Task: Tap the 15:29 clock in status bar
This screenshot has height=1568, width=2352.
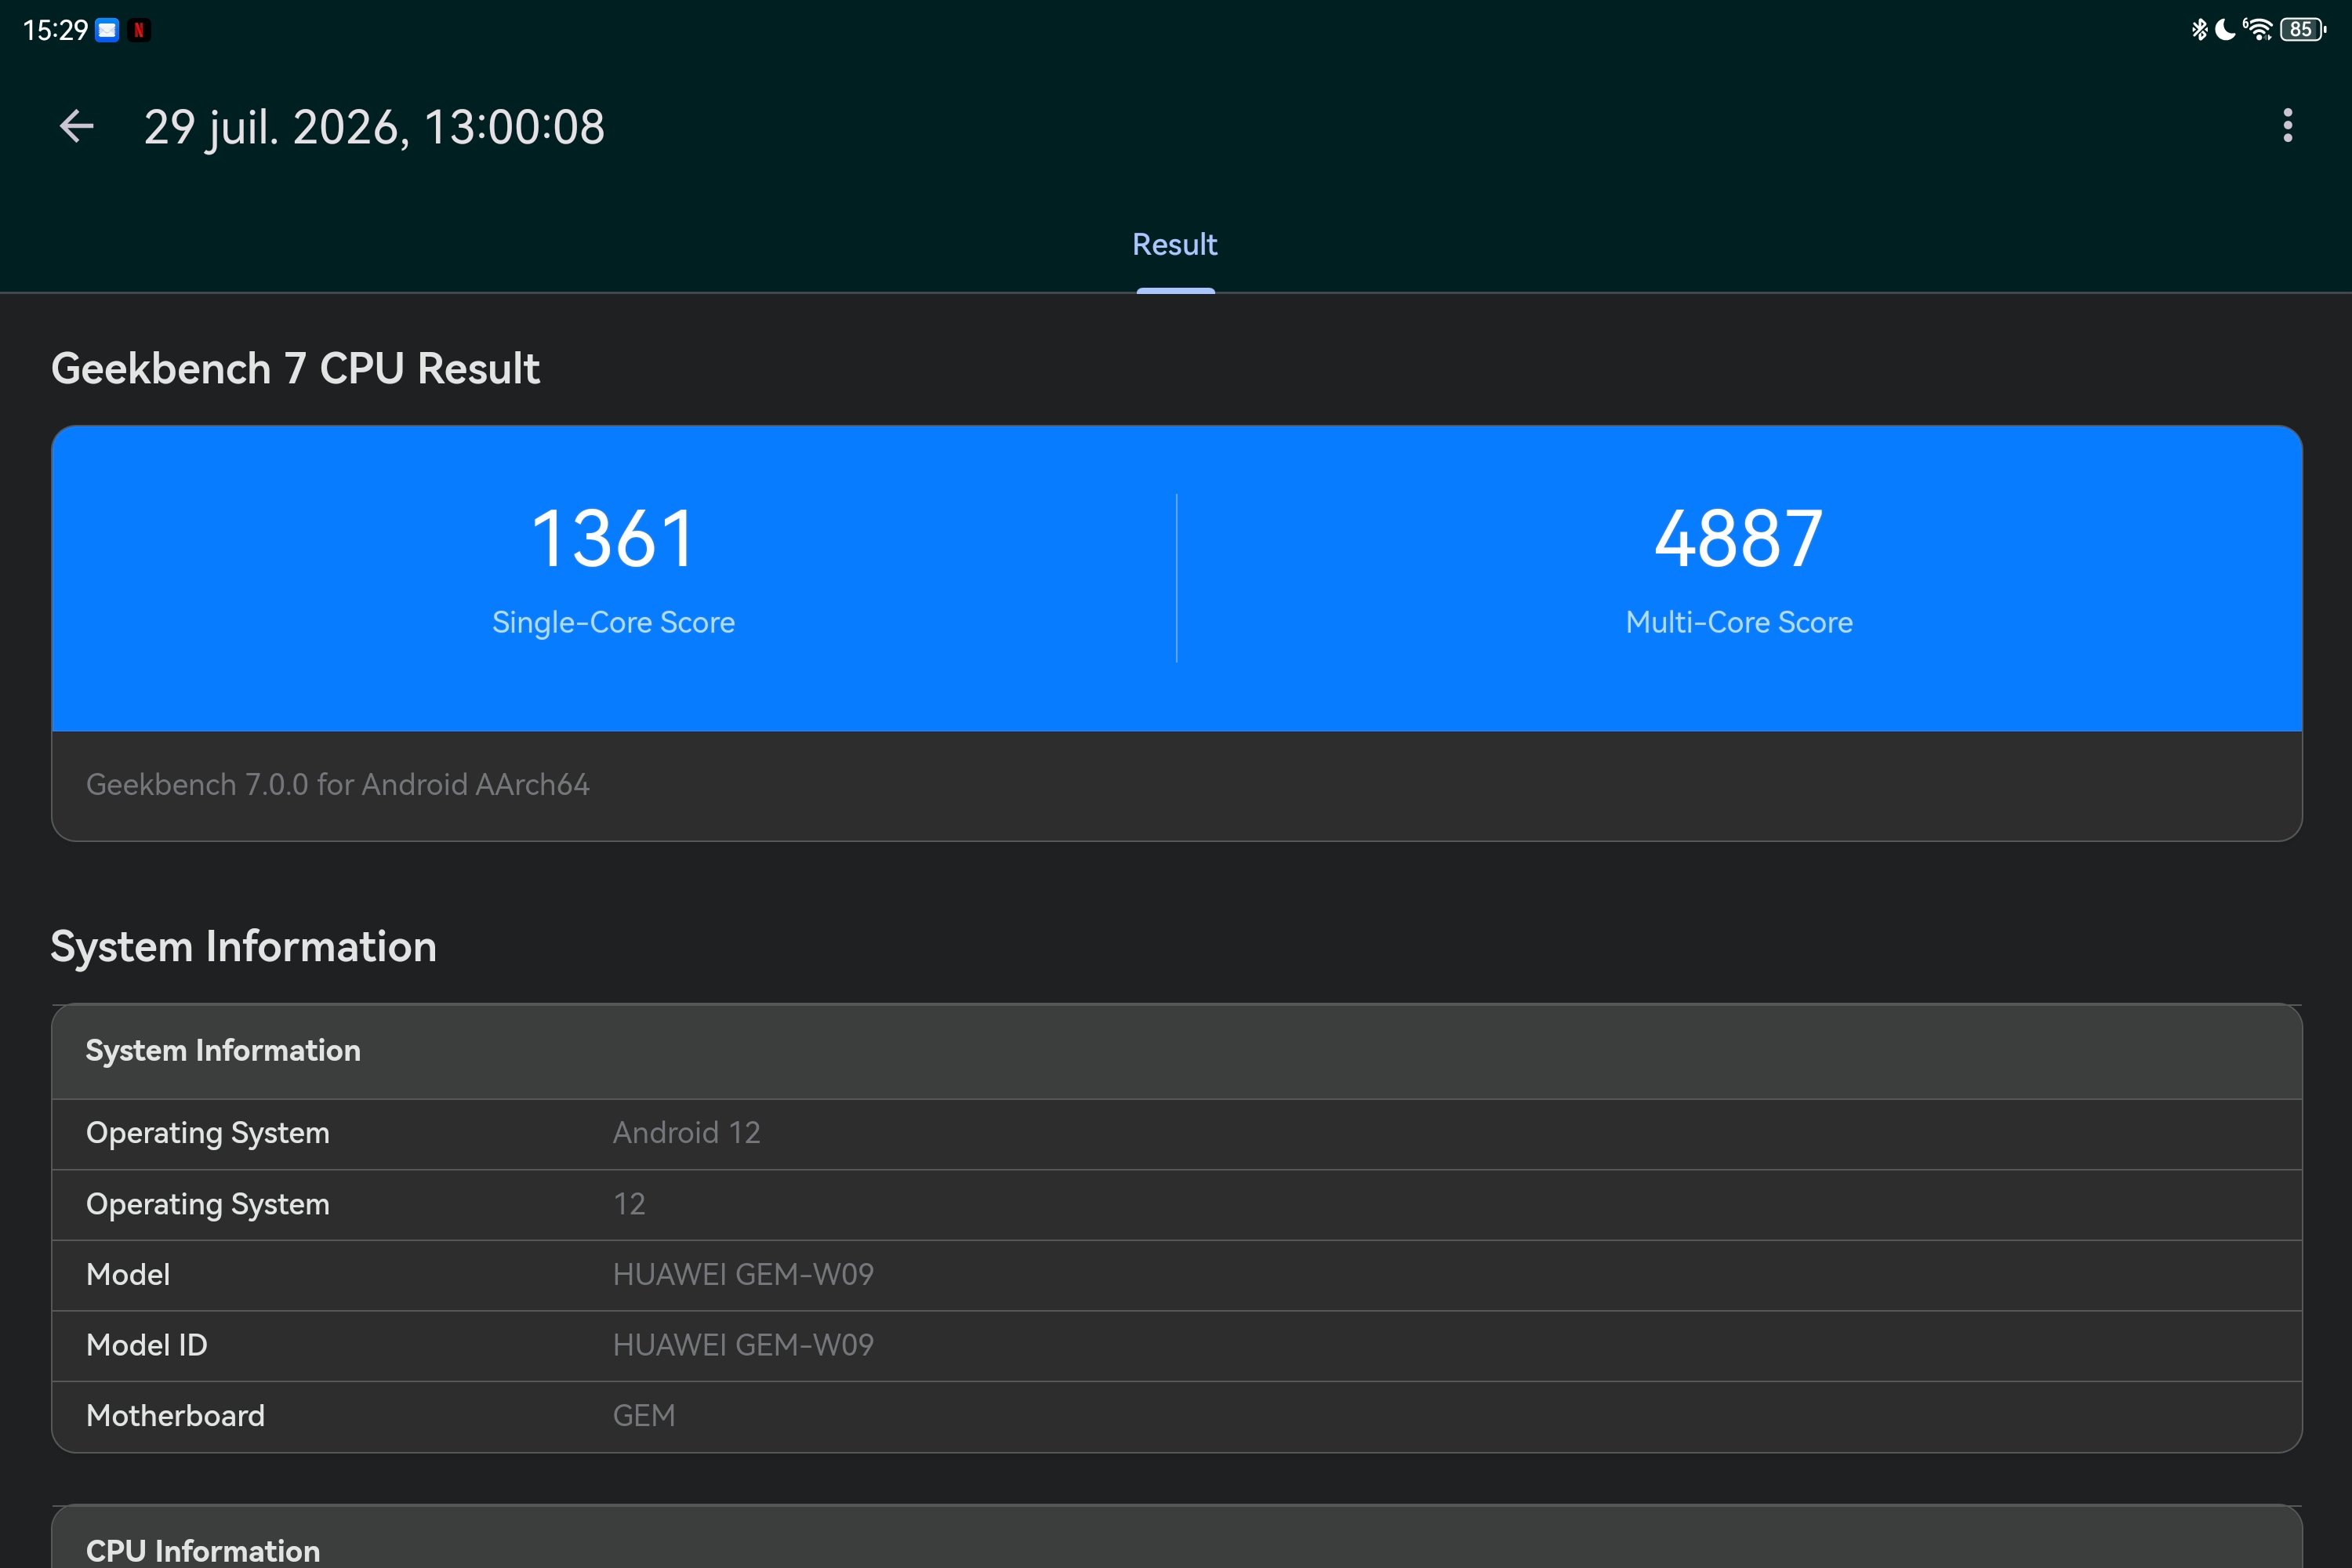Action: click(x=55, y=30)
